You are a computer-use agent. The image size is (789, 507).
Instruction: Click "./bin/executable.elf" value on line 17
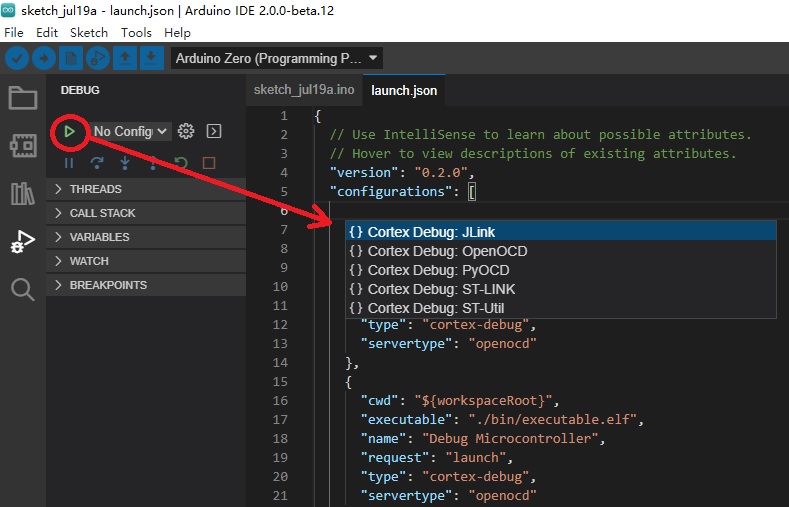(553, 419)
